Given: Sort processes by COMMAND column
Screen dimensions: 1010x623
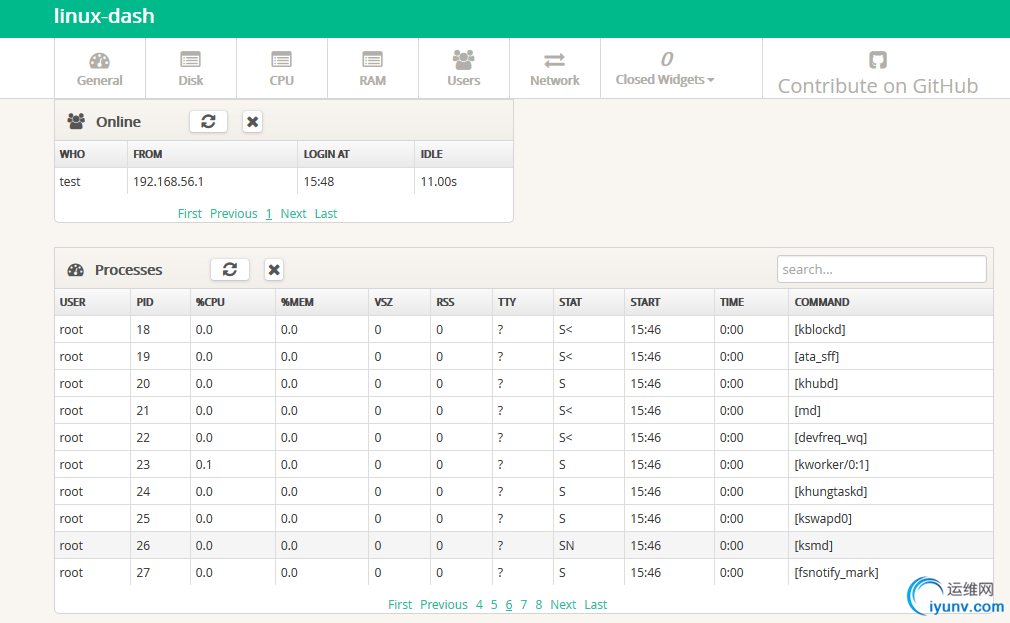Looking at the screenshot, I should [891, 302].
